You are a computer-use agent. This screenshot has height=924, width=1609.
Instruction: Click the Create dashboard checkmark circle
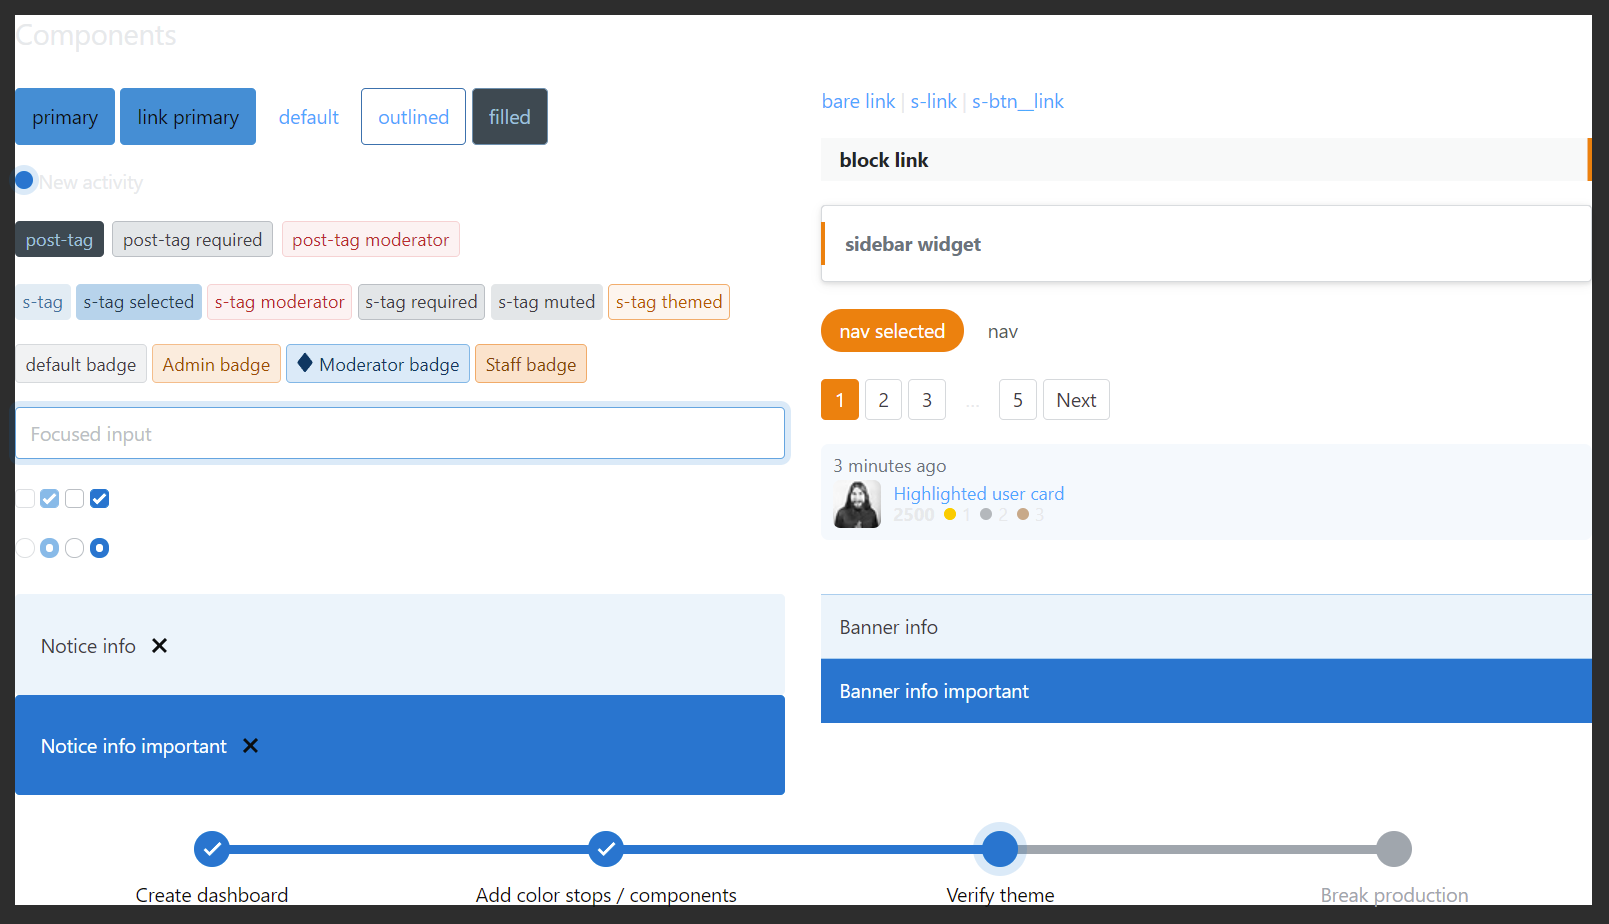click(211, 848)
